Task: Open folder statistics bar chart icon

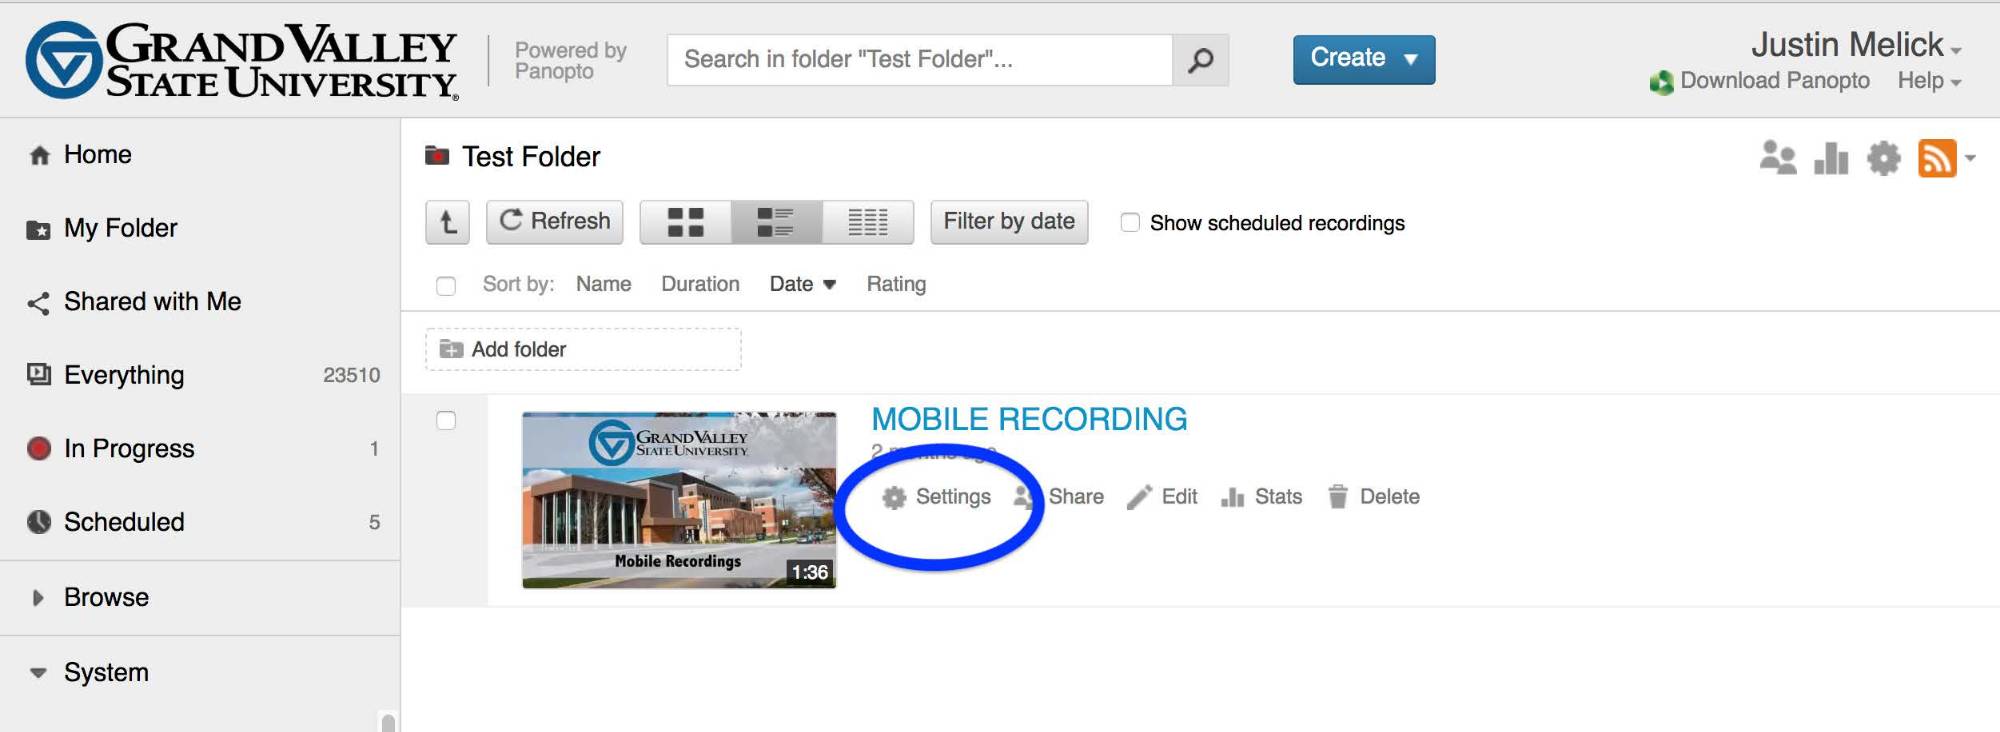Action: point(1831,158)
